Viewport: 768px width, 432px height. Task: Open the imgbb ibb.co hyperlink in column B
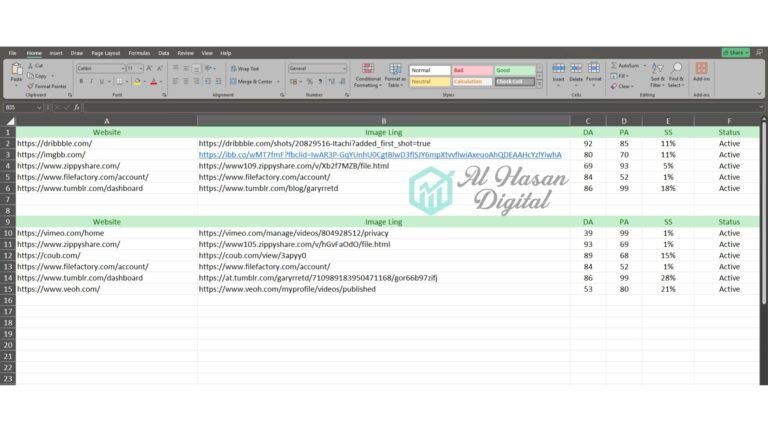click(380, 155)
